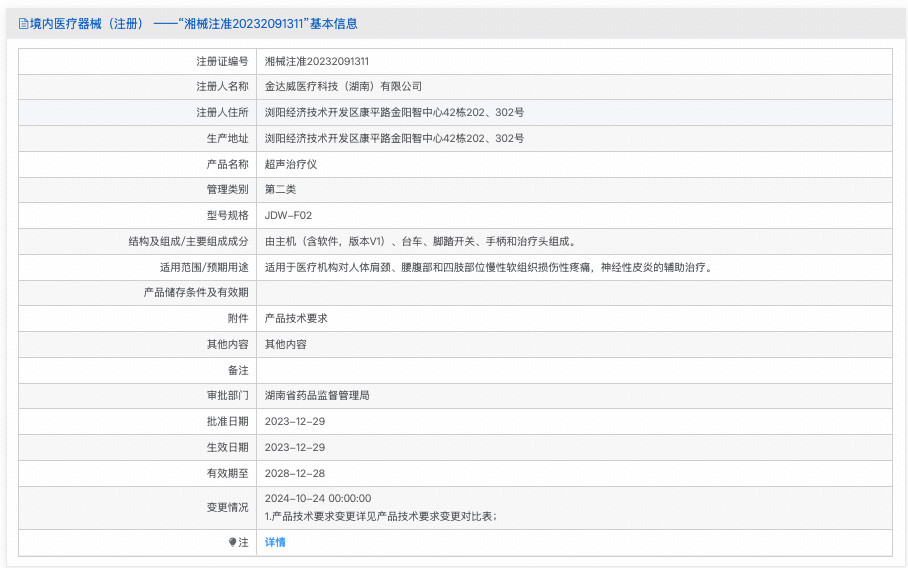The height and width of the screenshot is (568, 908).
Task: Click the 有效期至 label
Action: (228, 474)
